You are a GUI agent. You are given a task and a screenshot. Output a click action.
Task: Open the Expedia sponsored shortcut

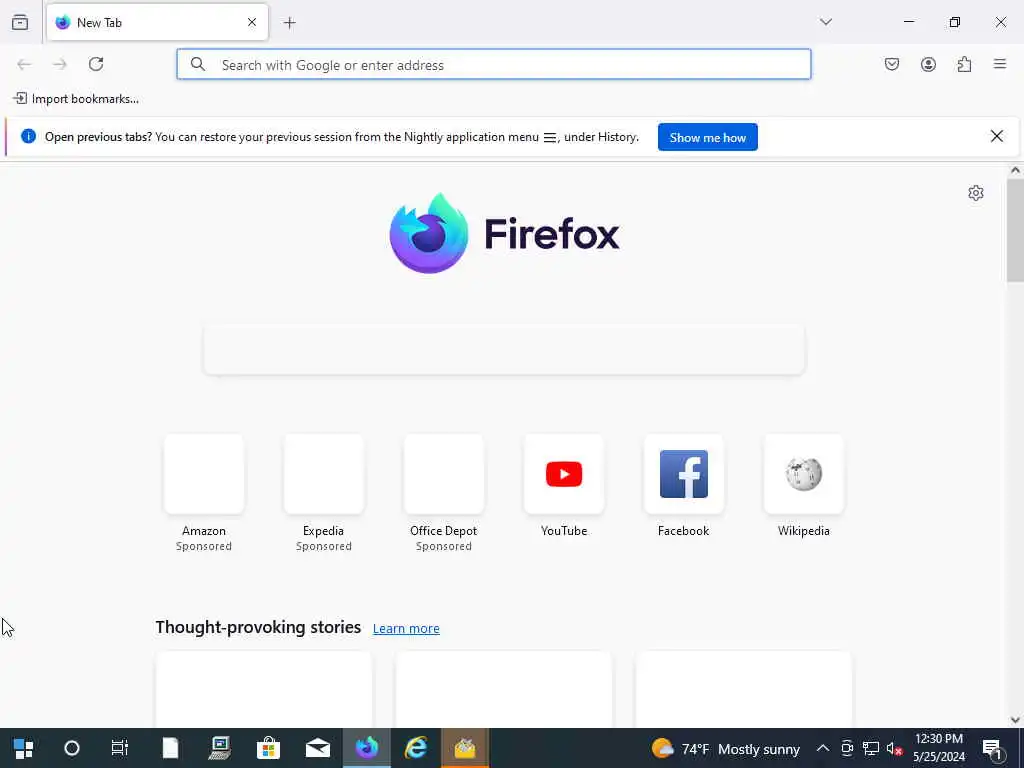point(324,493)
